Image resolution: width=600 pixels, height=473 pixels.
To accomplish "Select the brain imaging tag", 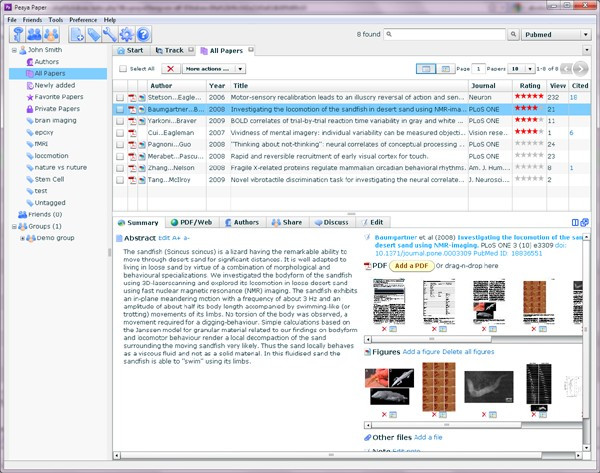I will 55,121.
